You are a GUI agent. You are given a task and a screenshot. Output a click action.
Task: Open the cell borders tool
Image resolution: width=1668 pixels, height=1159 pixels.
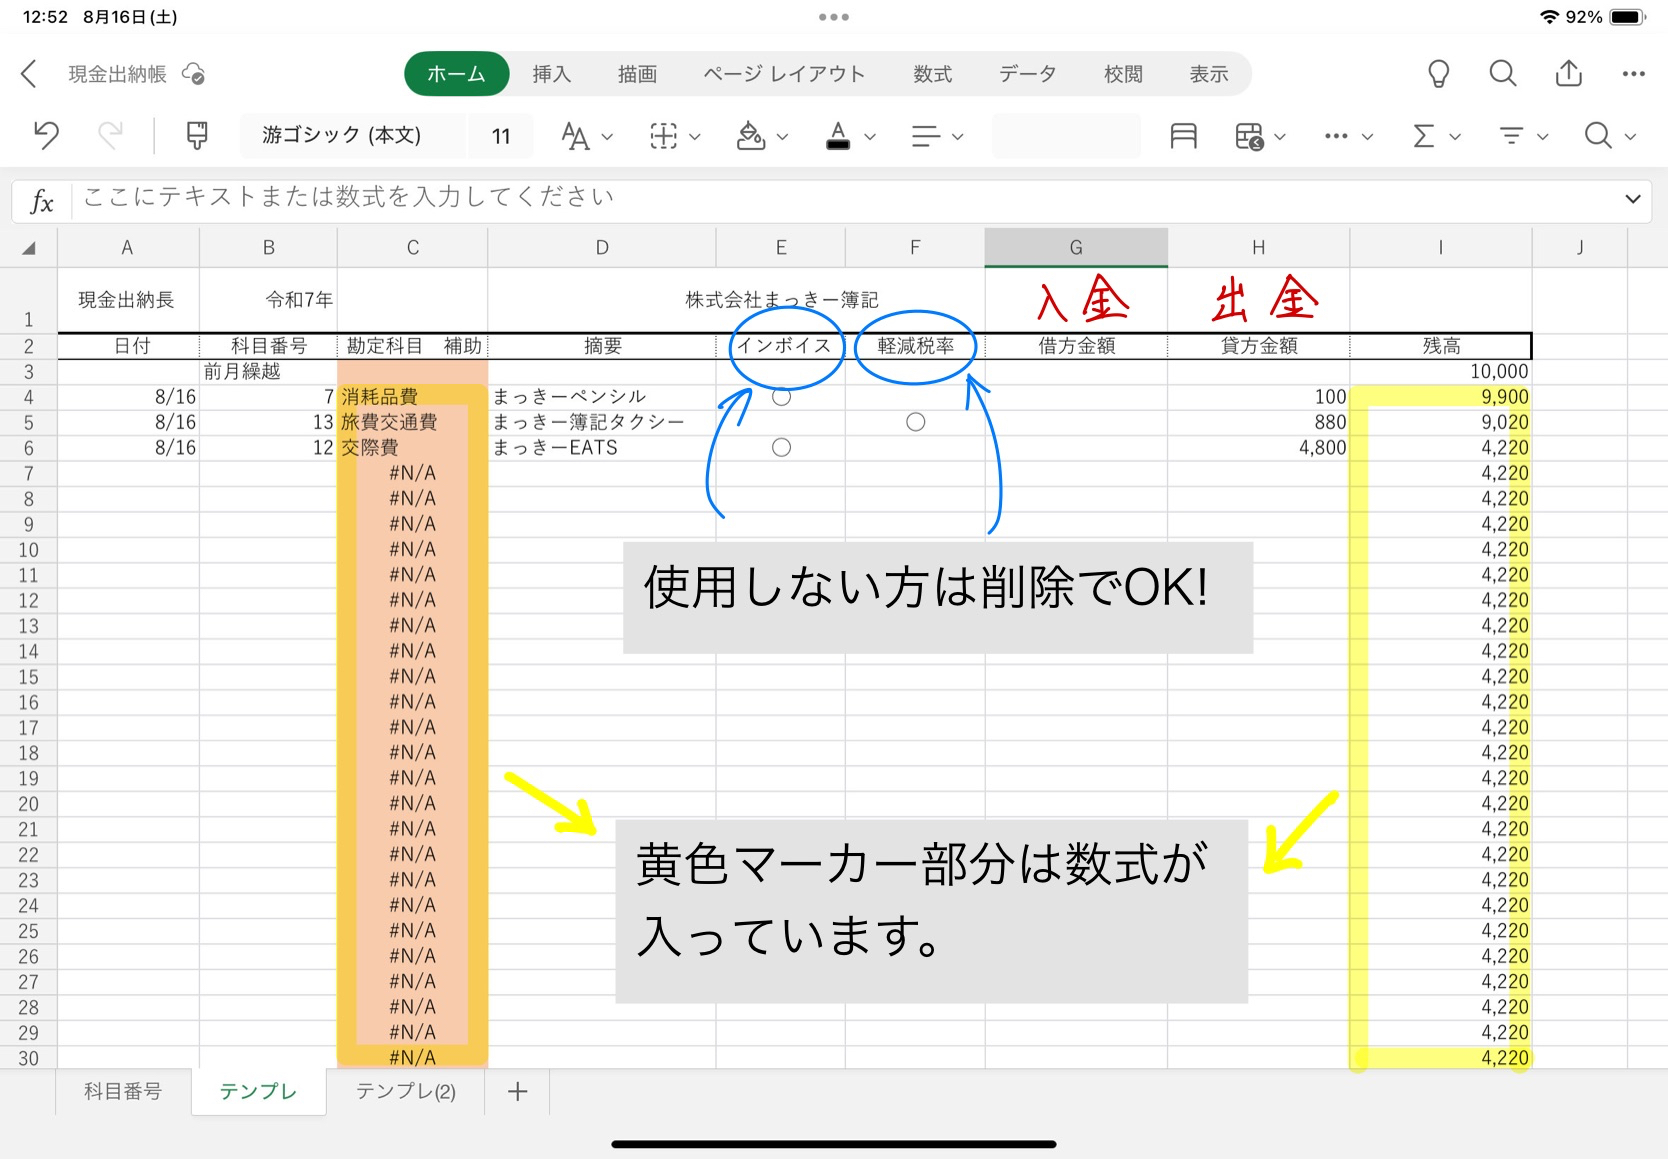pyautogui.click(x=663, y=136)
